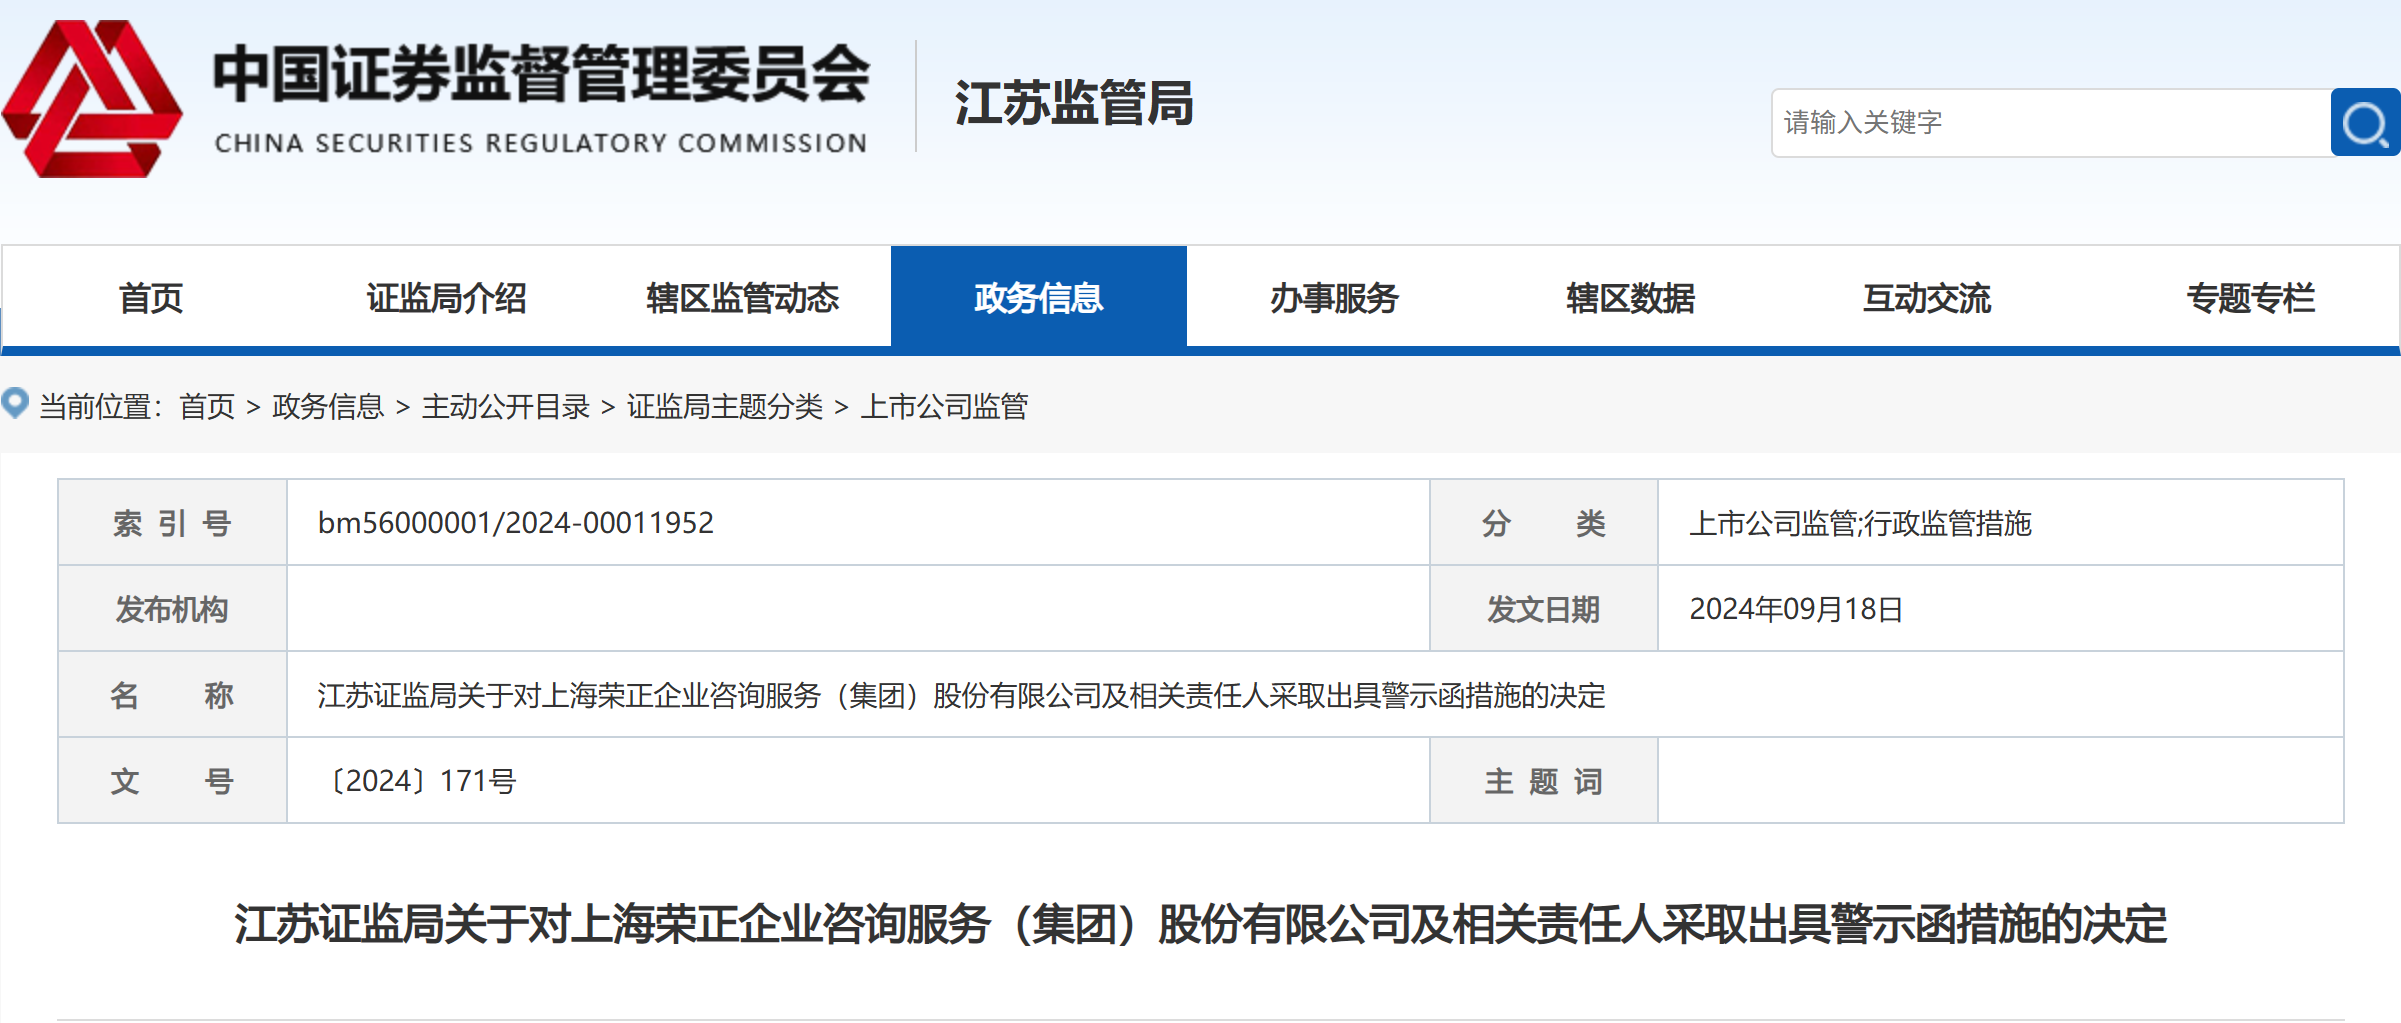This screenshot has width=2401, height=1023.
Task: Click the location pin icon in breadcrumb
Action: tap(15, 403)
